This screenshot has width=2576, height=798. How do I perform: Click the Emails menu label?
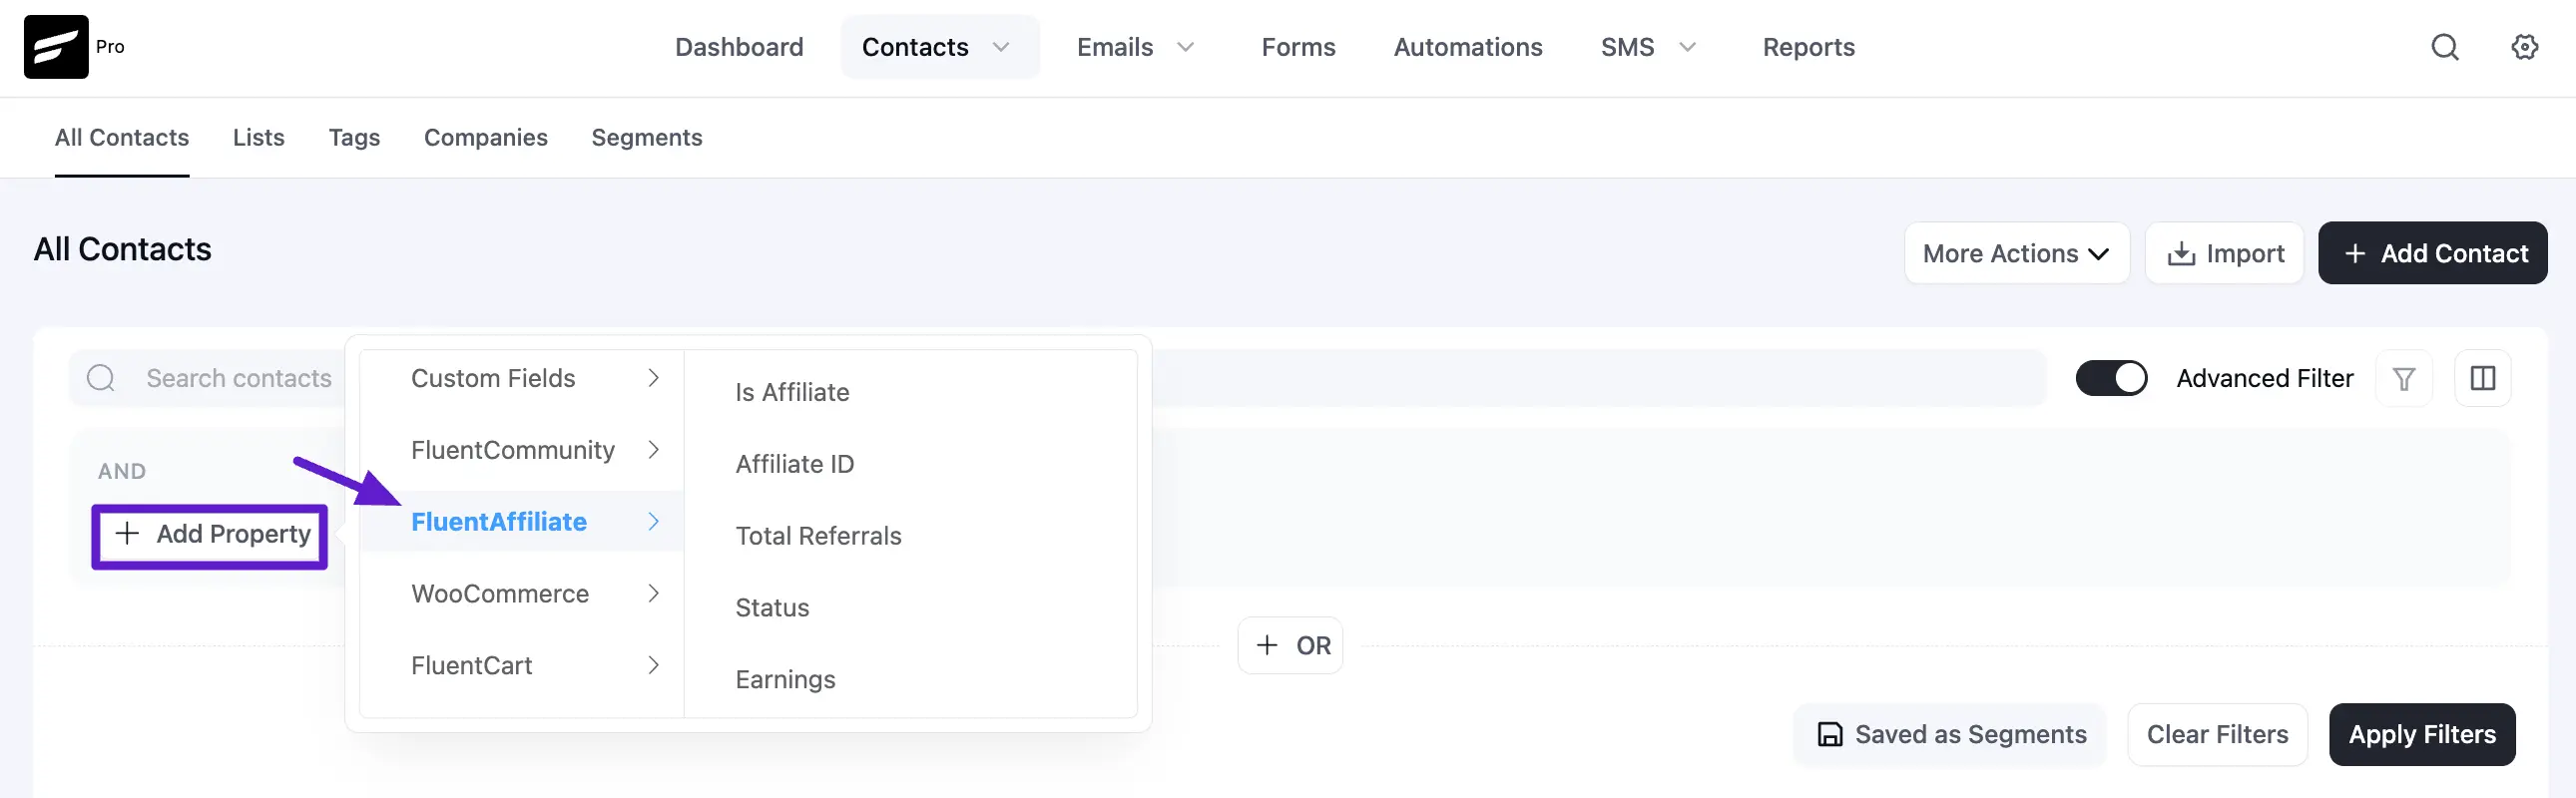(x=1114, y=47)
